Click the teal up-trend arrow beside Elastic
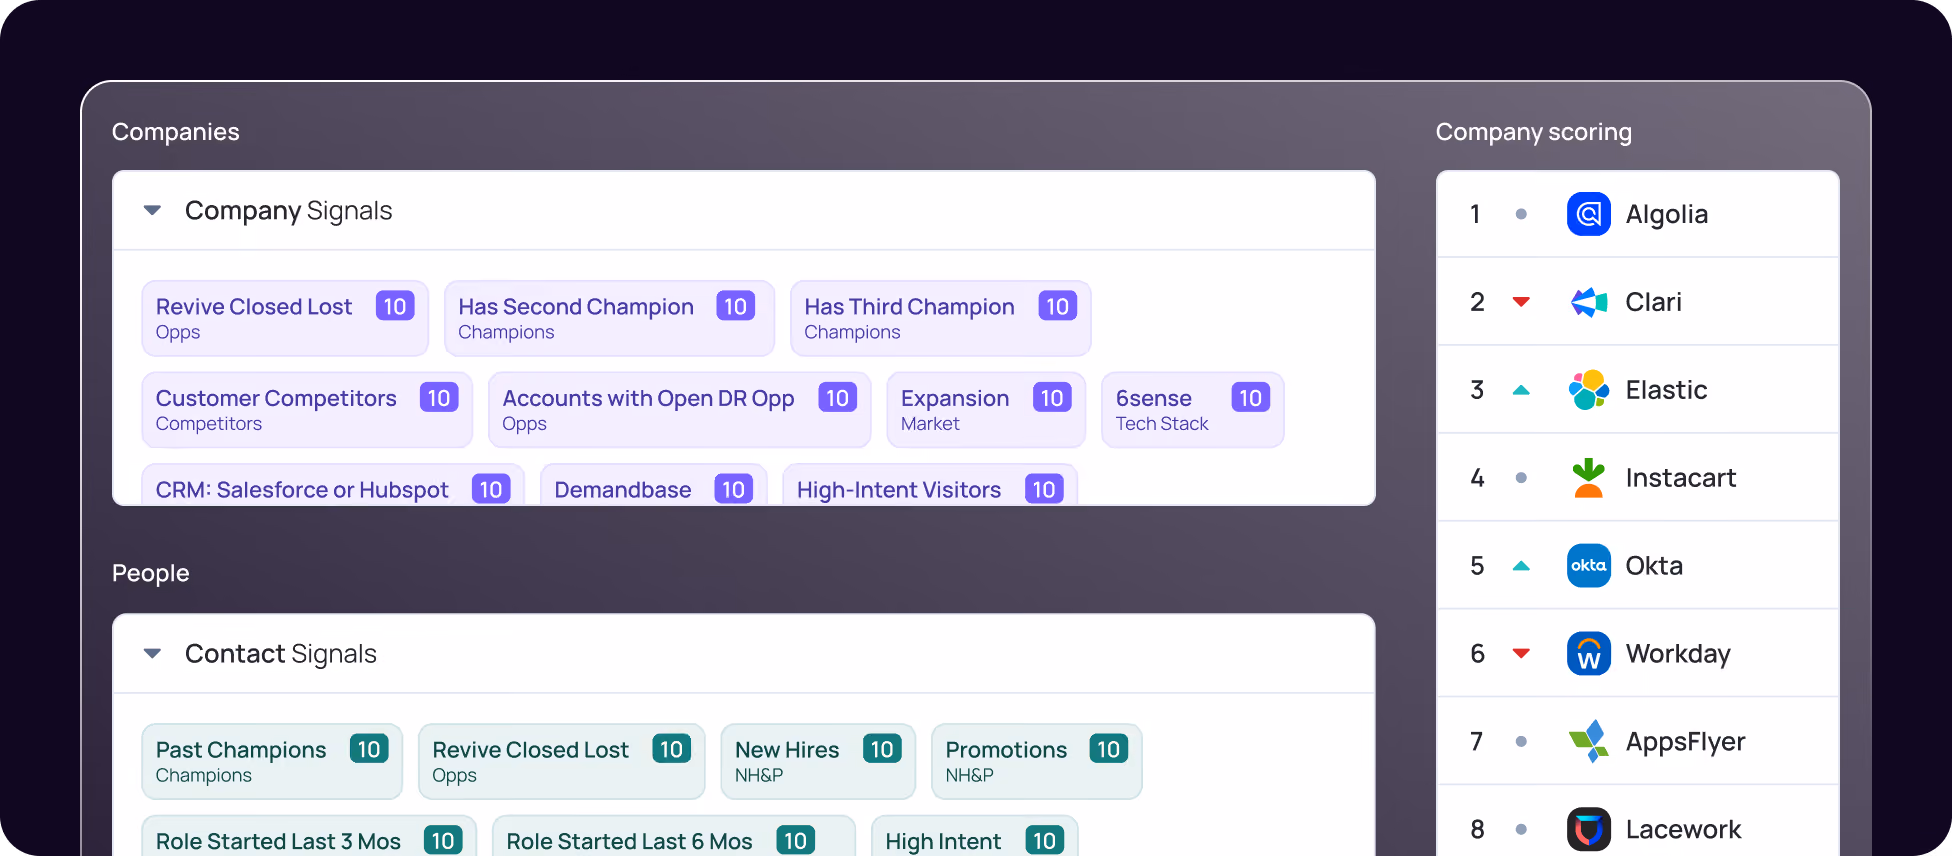 1521,390
